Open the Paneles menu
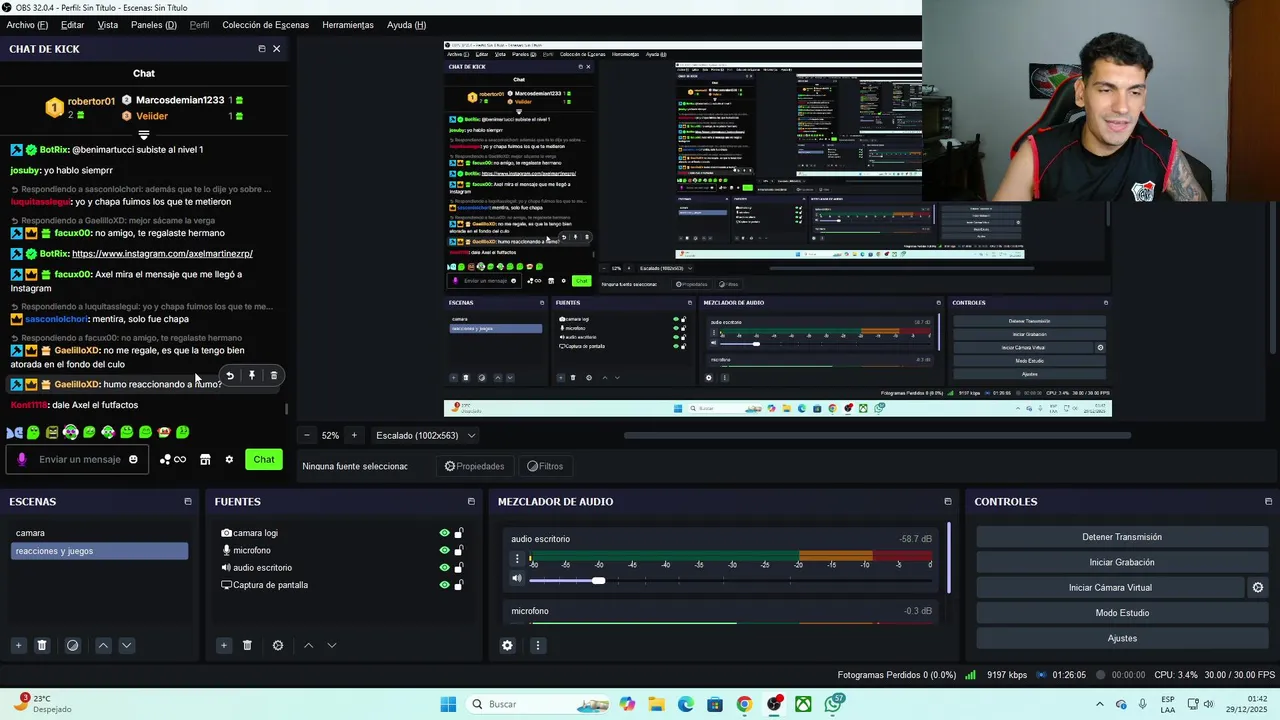 click(x=154, y=25)
